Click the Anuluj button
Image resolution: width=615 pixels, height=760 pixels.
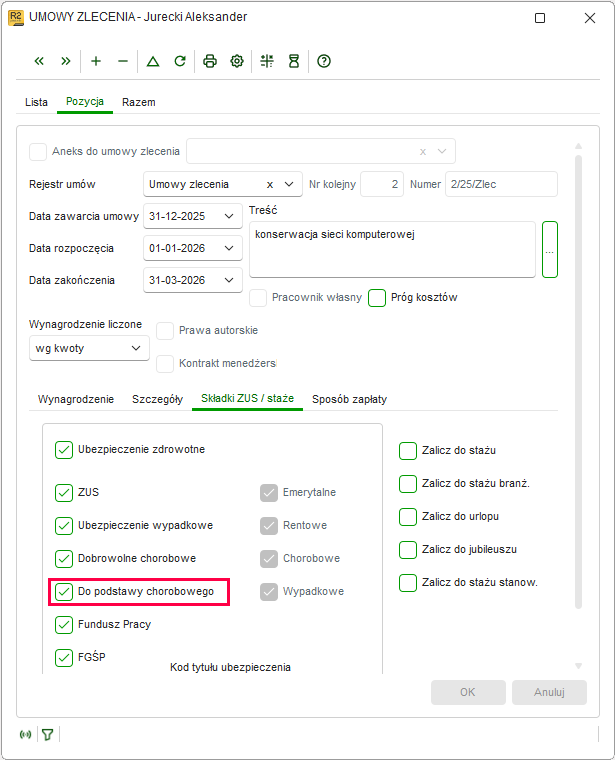click(549, 692)
